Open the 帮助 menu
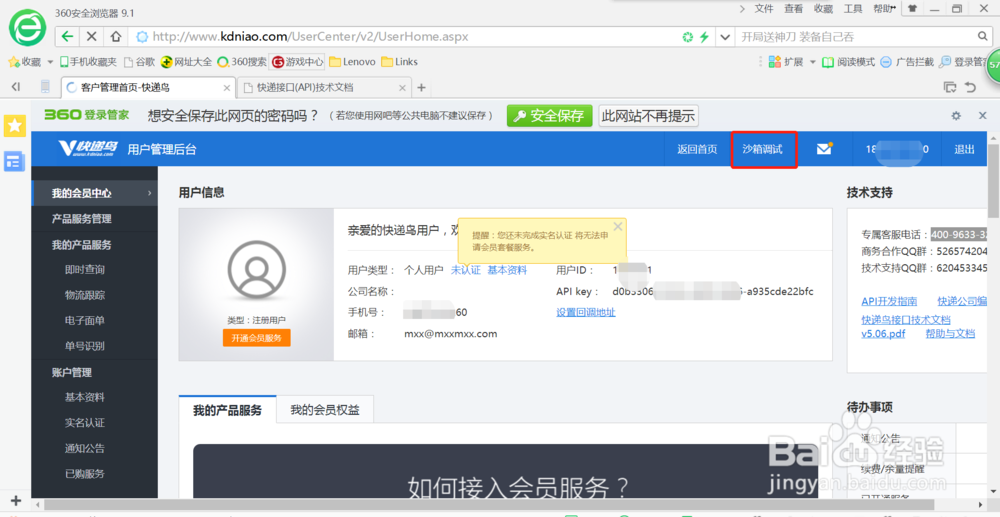 click(884, 9)
